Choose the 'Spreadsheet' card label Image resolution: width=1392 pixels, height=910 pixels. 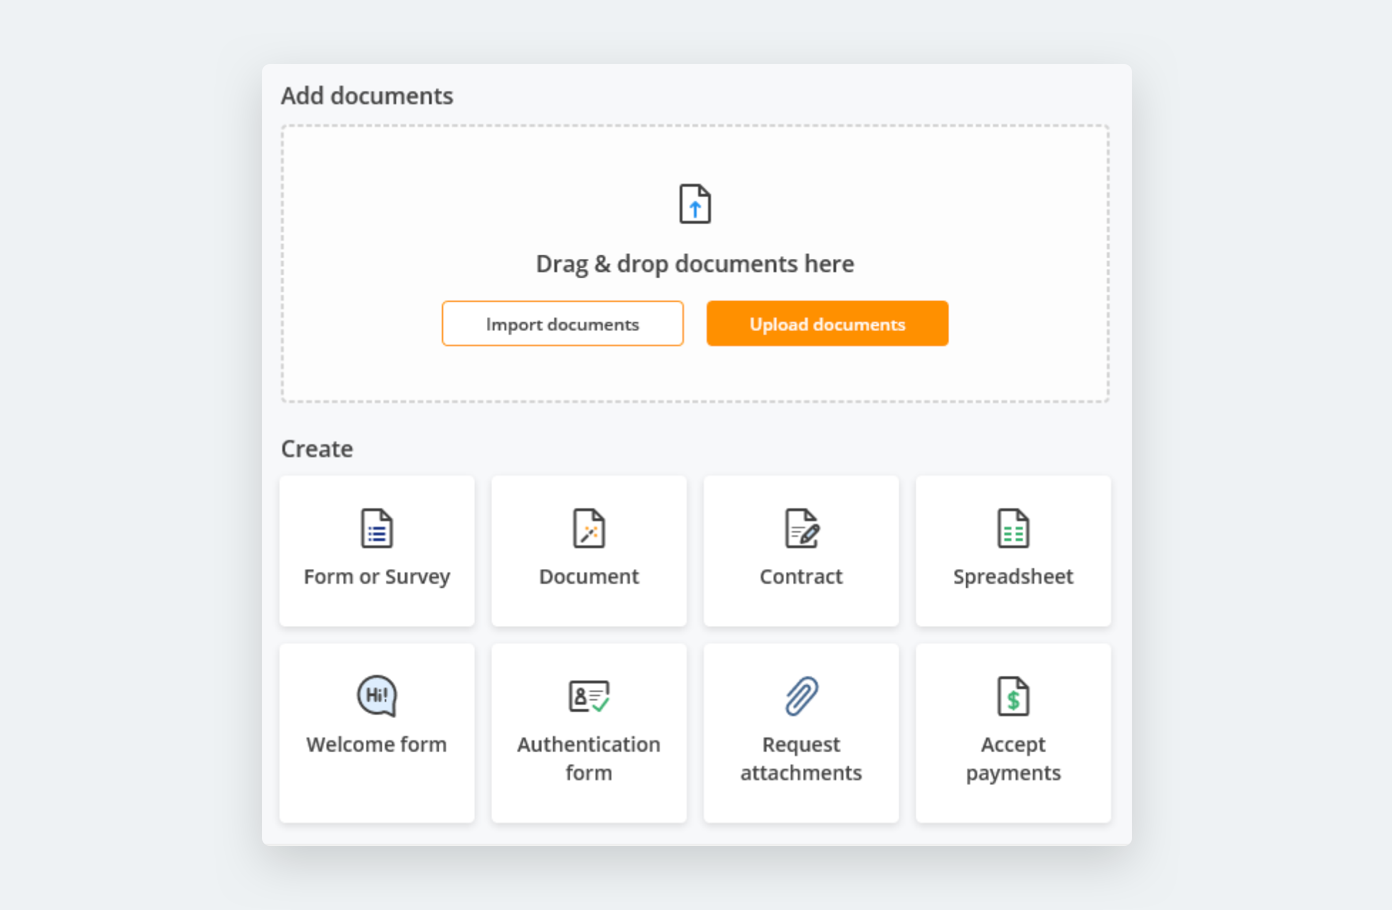point(1013,577)
